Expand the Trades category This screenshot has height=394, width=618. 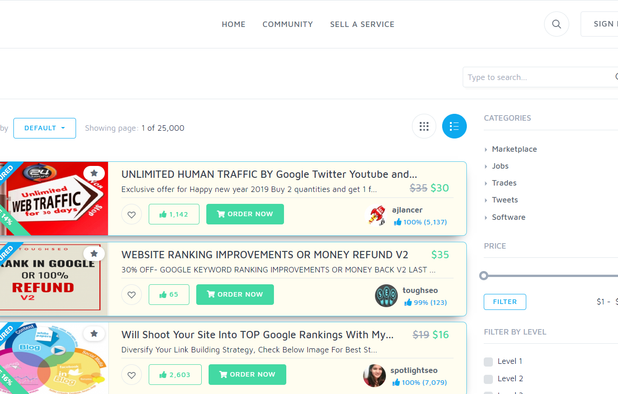tap(504, 183)
